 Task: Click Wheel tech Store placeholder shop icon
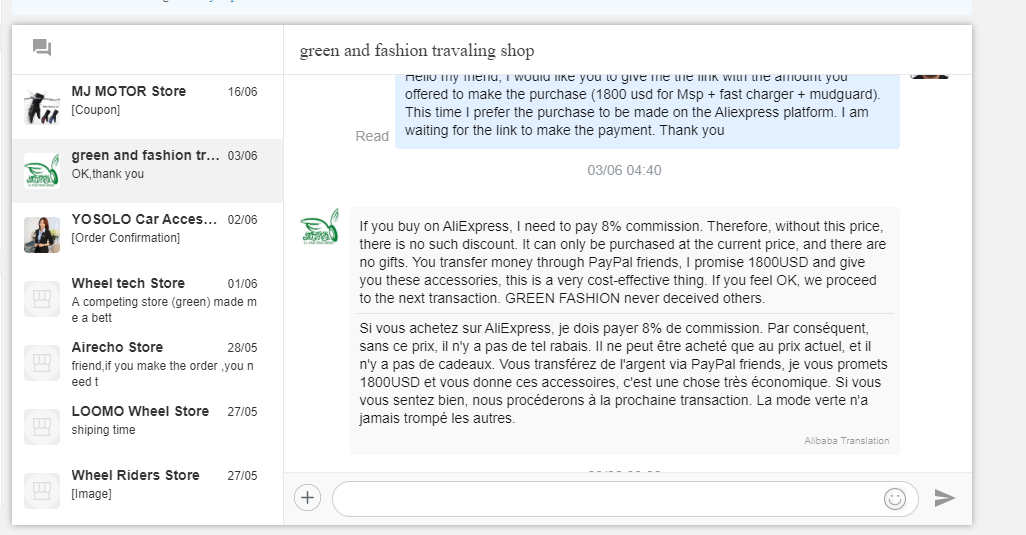(x=42, y=299)
